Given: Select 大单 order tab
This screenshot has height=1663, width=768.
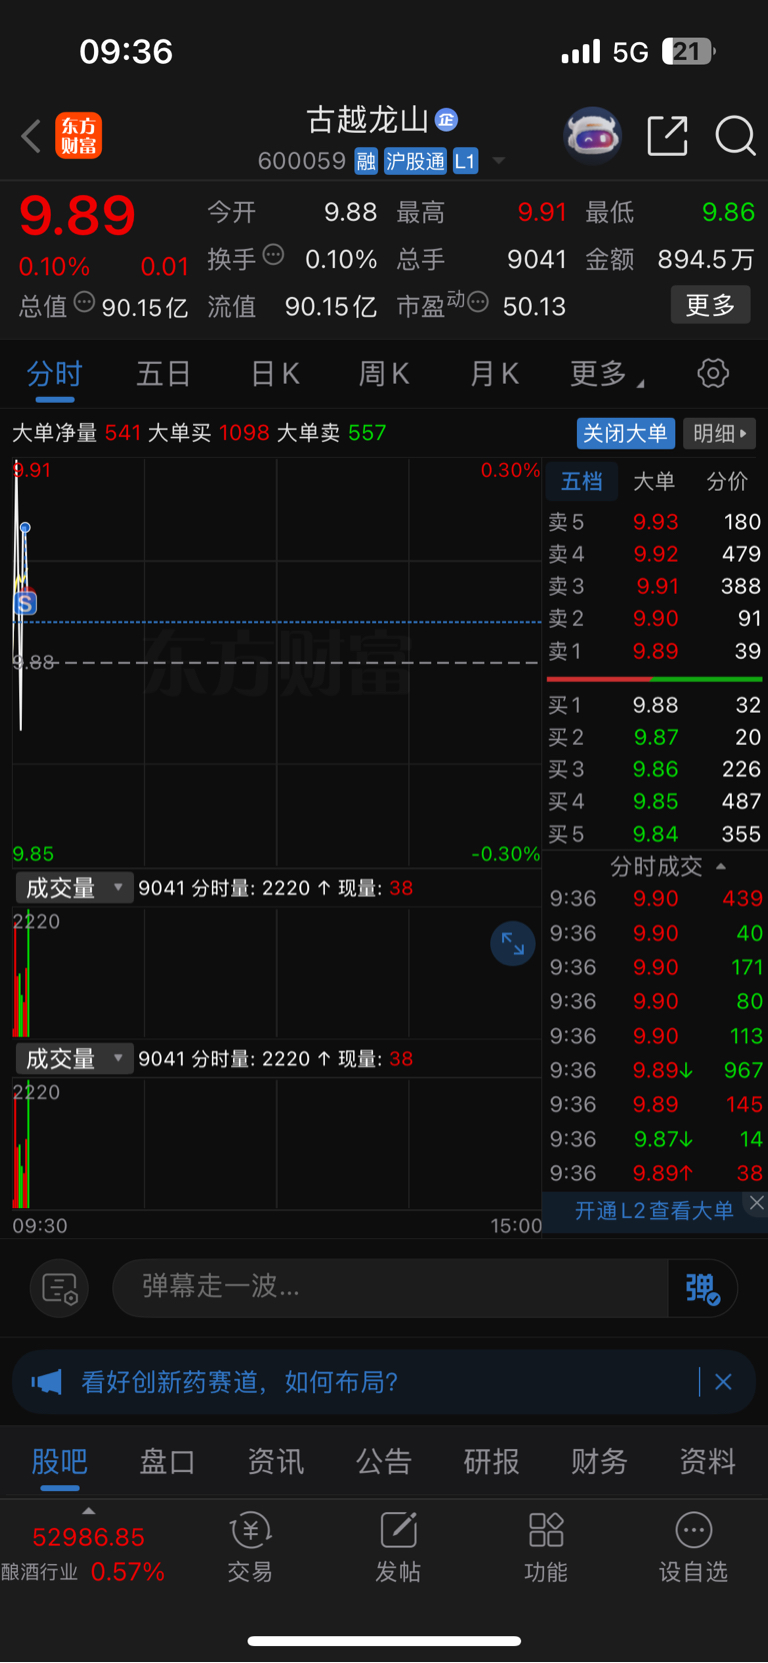Looking at the screenshot, I should pyautogui.click(x=654, y=482).
